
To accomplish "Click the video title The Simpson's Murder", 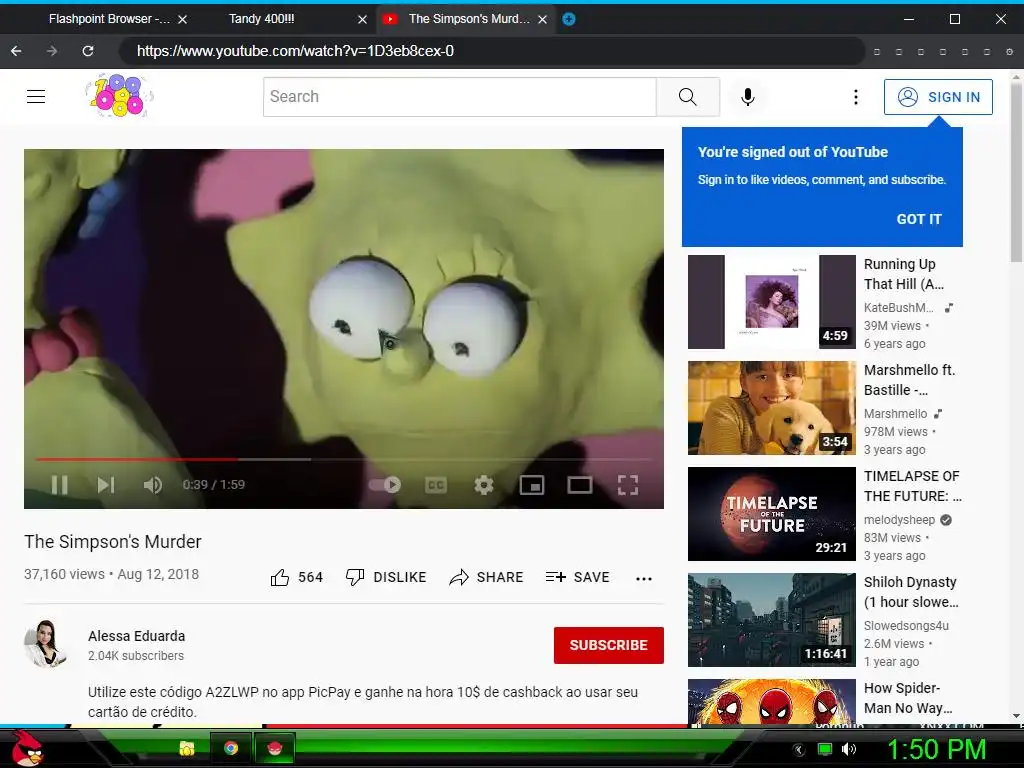I will click(x=113, y=541).
